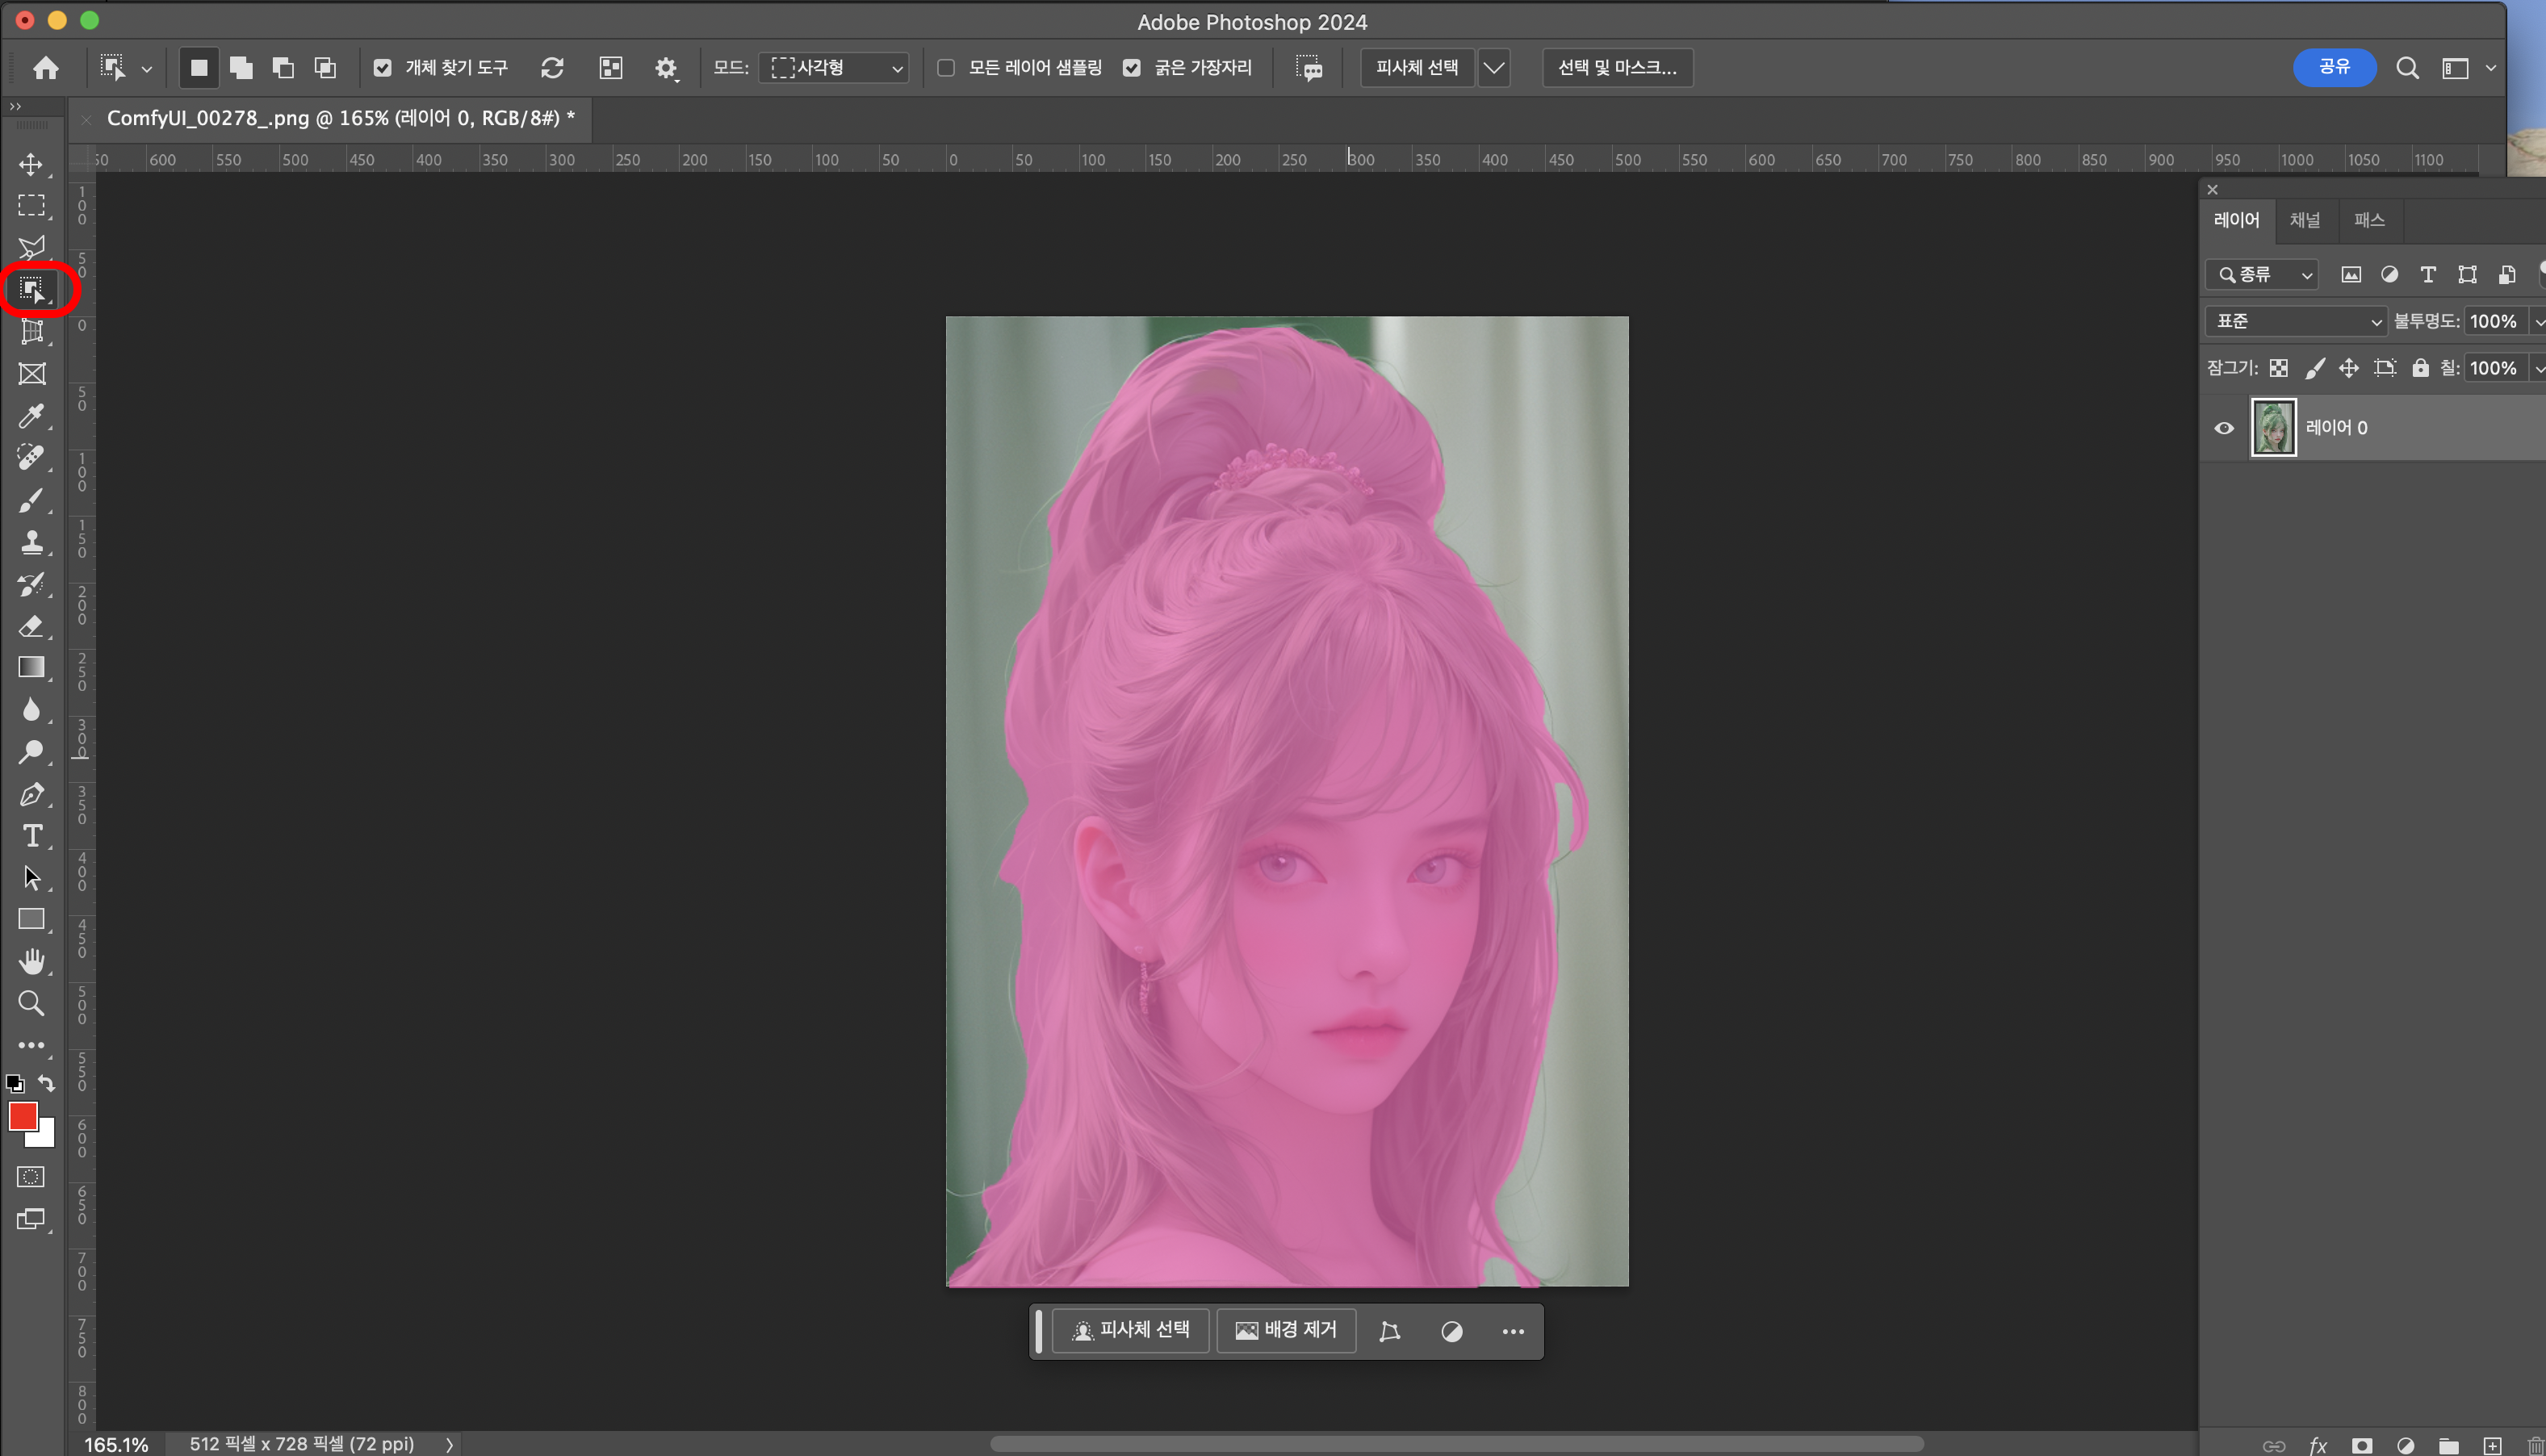Select the Horizontal Type tool

click(x=31, y=836)
